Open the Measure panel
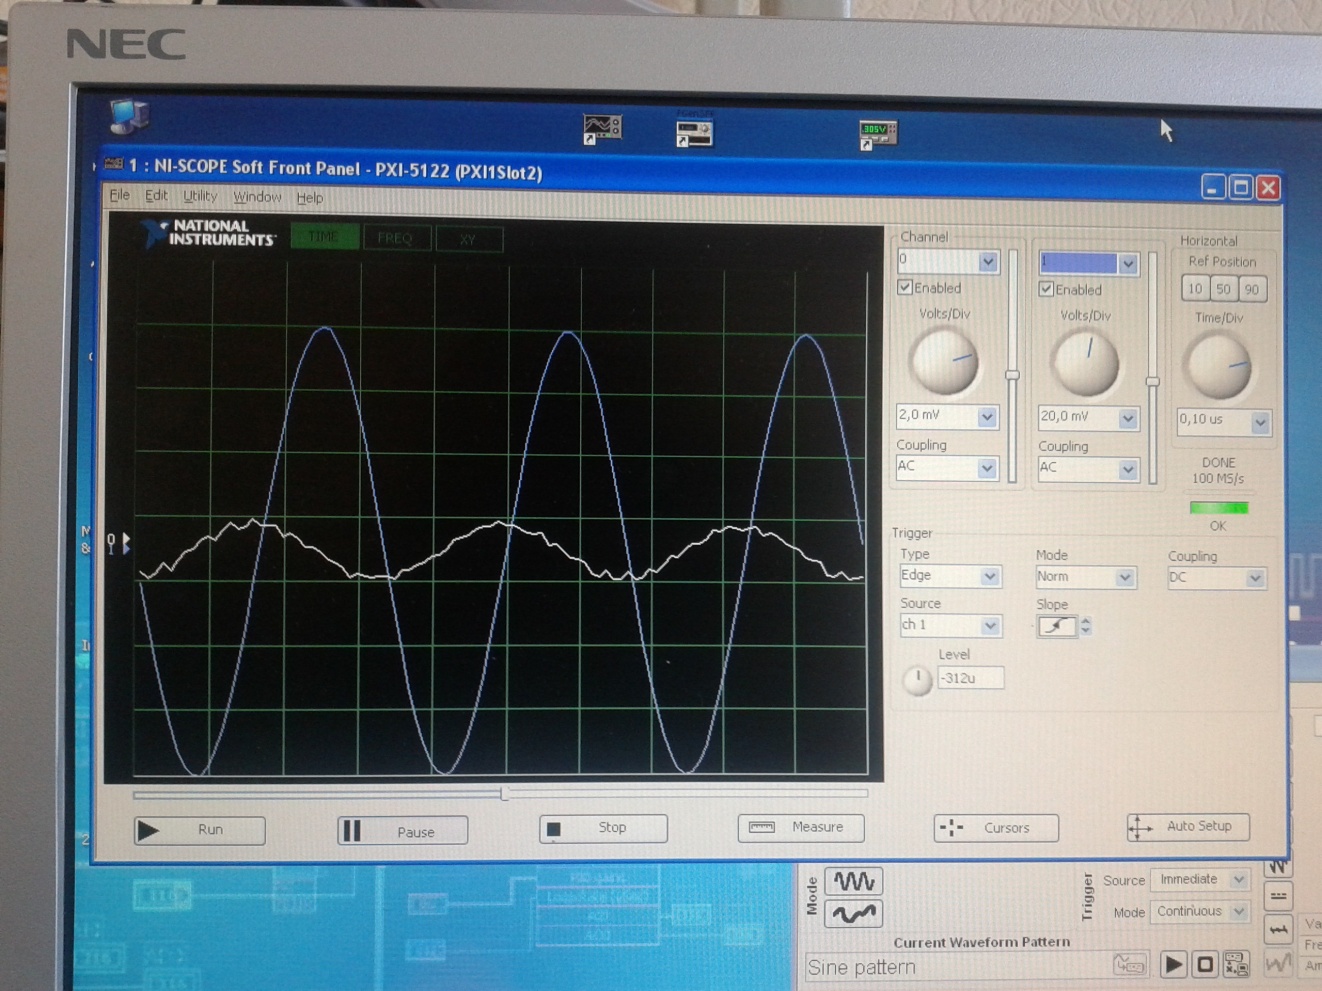 (x=801, y=827)
